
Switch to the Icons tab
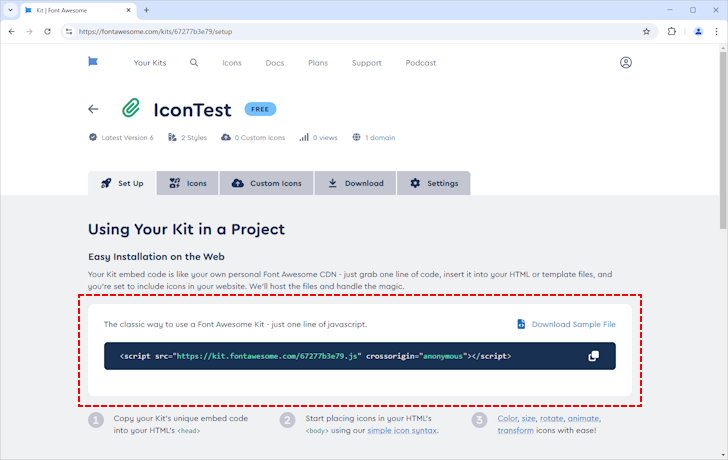pyautogui.click(x=188, y=183)
